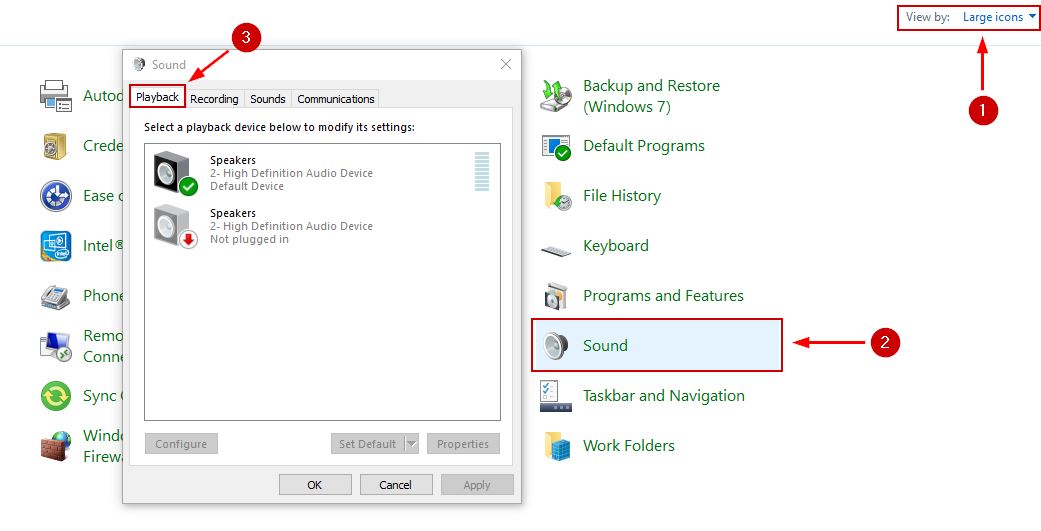Open the RemoteApp Connections icon
Viewport: 1041px width, 531px height.
pos(56,346)
